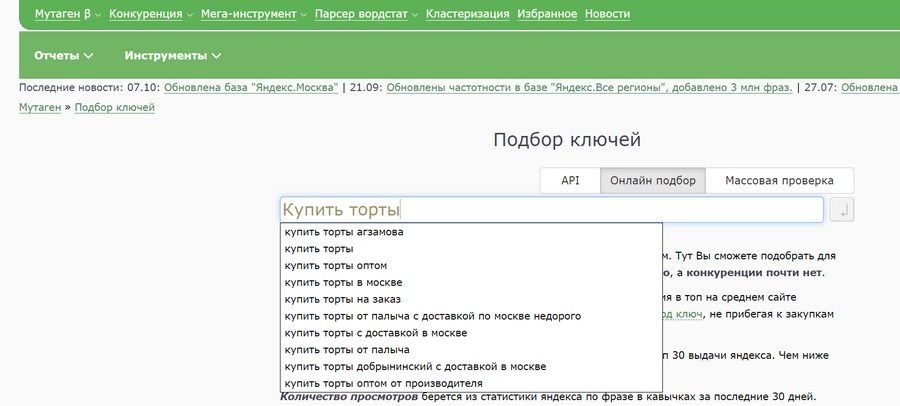This screenshot has width=900, height=406.
Task: Open the cut-off 27.07 news link Обновлена
Action: (870, 88)
